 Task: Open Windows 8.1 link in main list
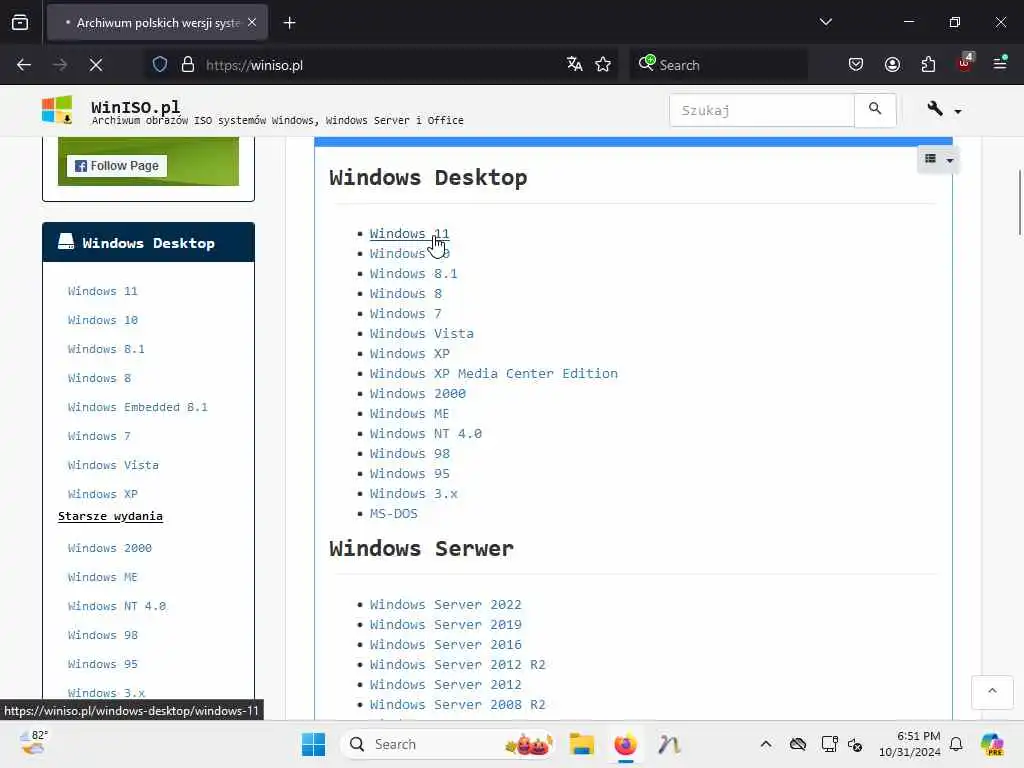(x=413, y=274)
